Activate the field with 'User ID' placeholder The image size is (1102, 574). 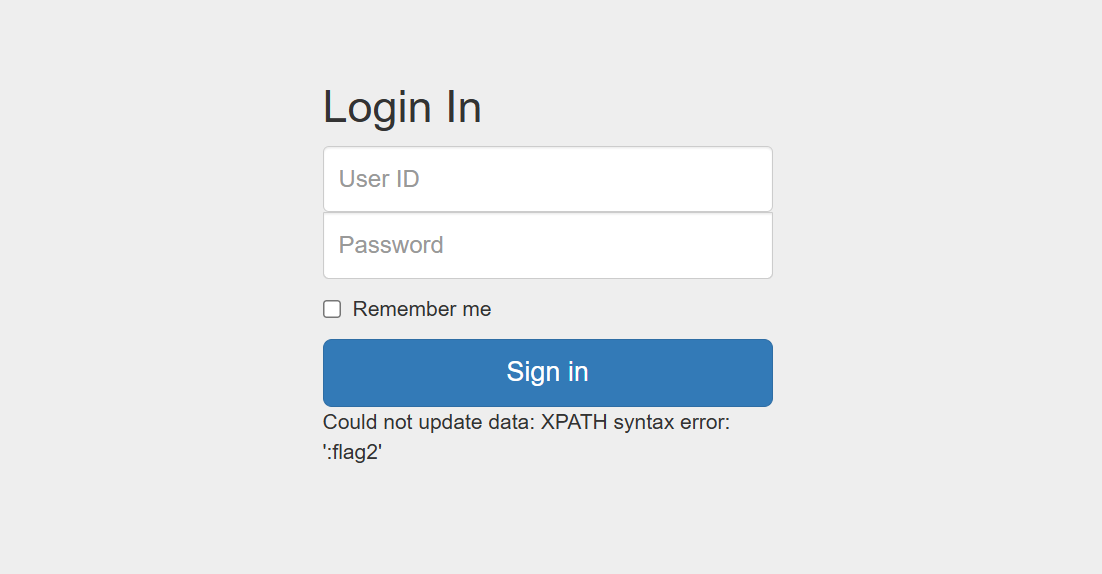[x=547, y=179]
